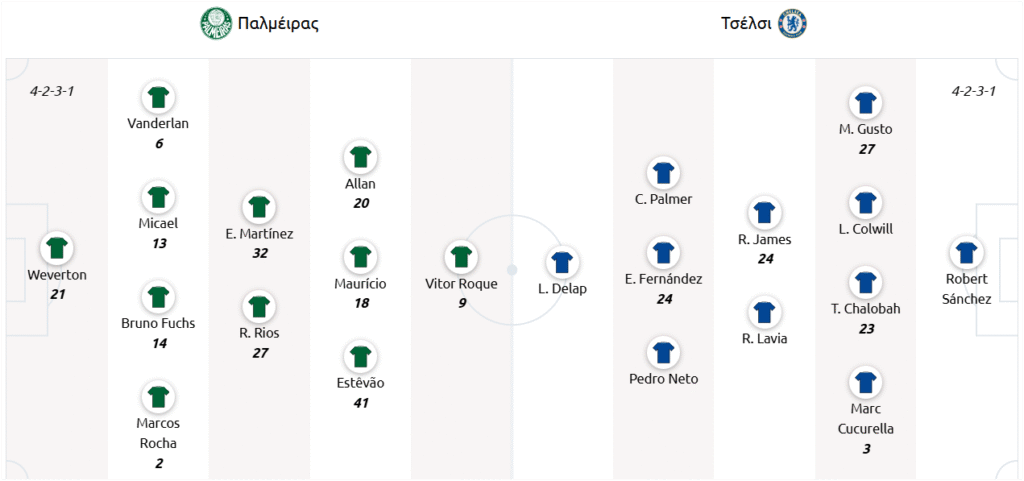Click the Chelsea club crest icon
This screenshot has height=481, width=1024.
click(793, 24)
